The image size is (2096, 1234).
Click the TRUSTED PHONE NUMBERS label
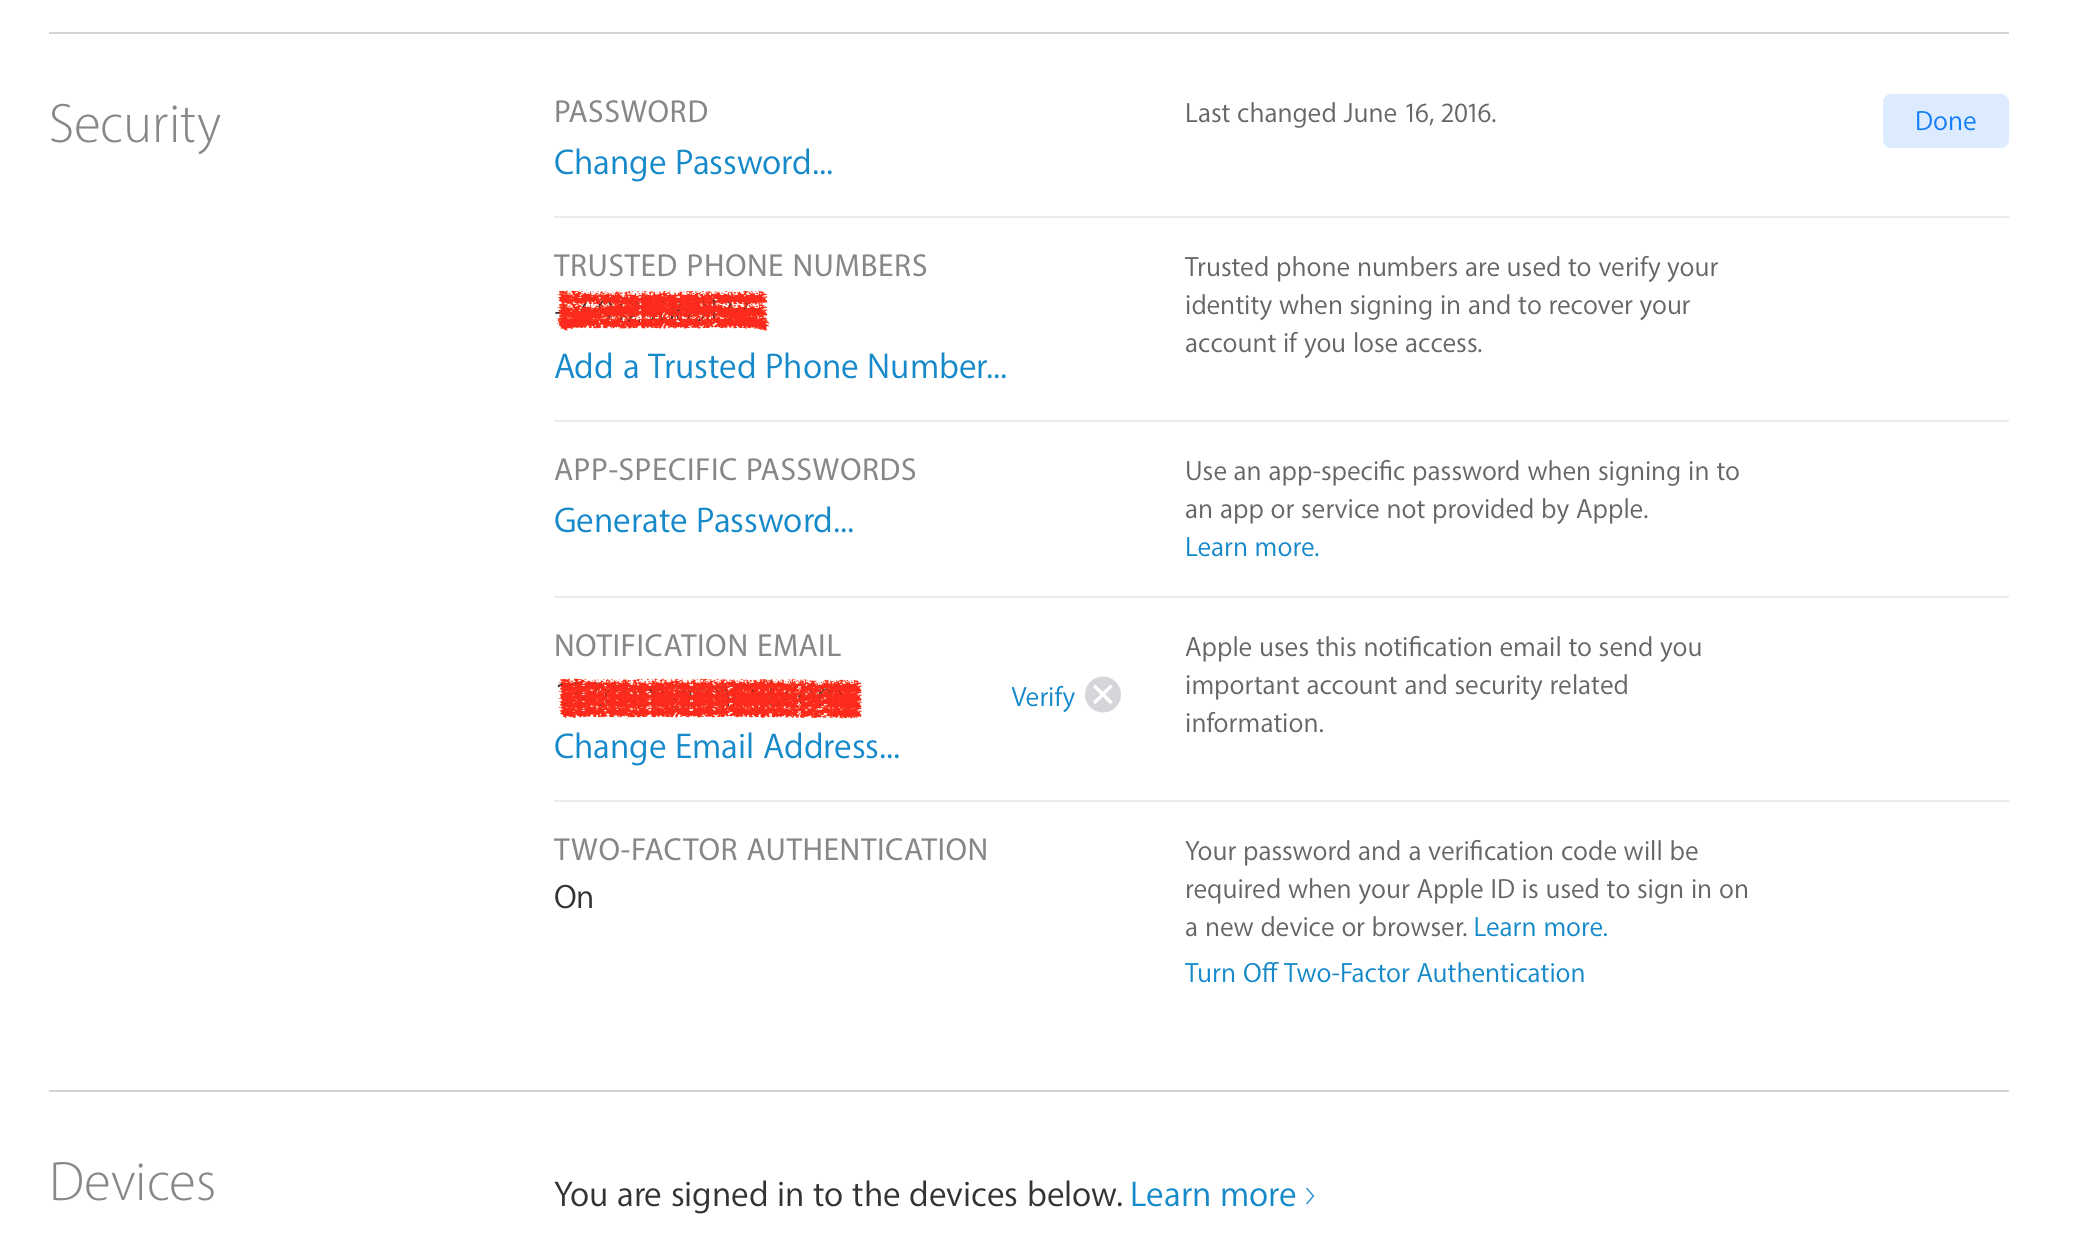point(740,266)
